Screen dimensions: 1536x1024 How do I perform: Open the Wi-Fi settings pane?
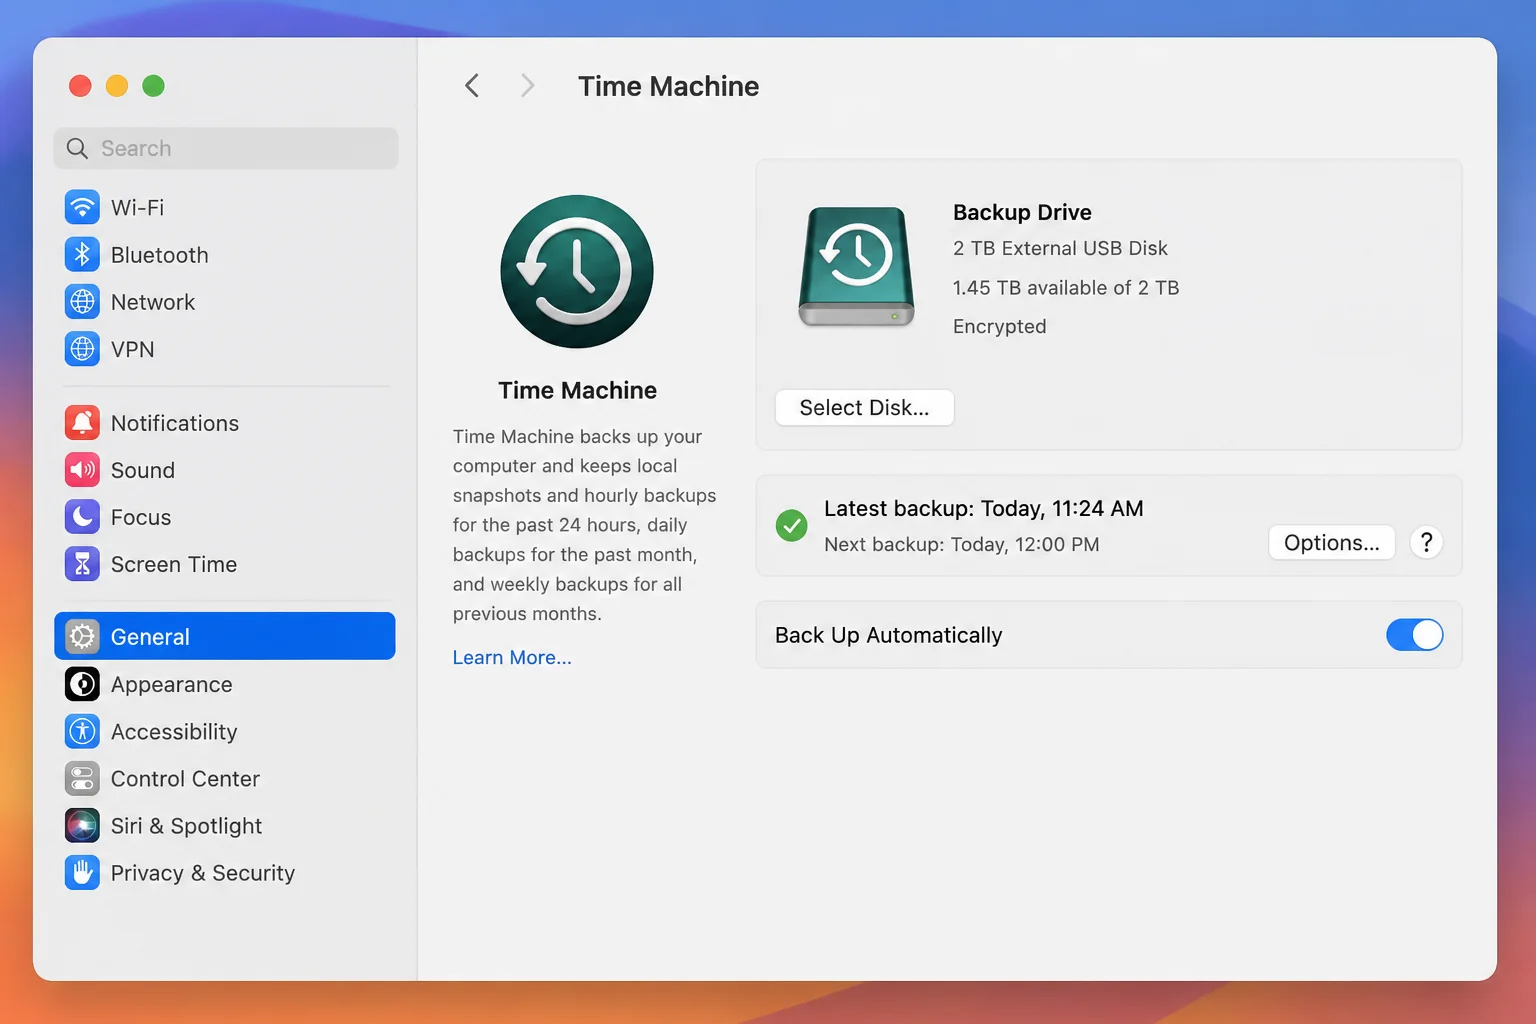point(225,207)
